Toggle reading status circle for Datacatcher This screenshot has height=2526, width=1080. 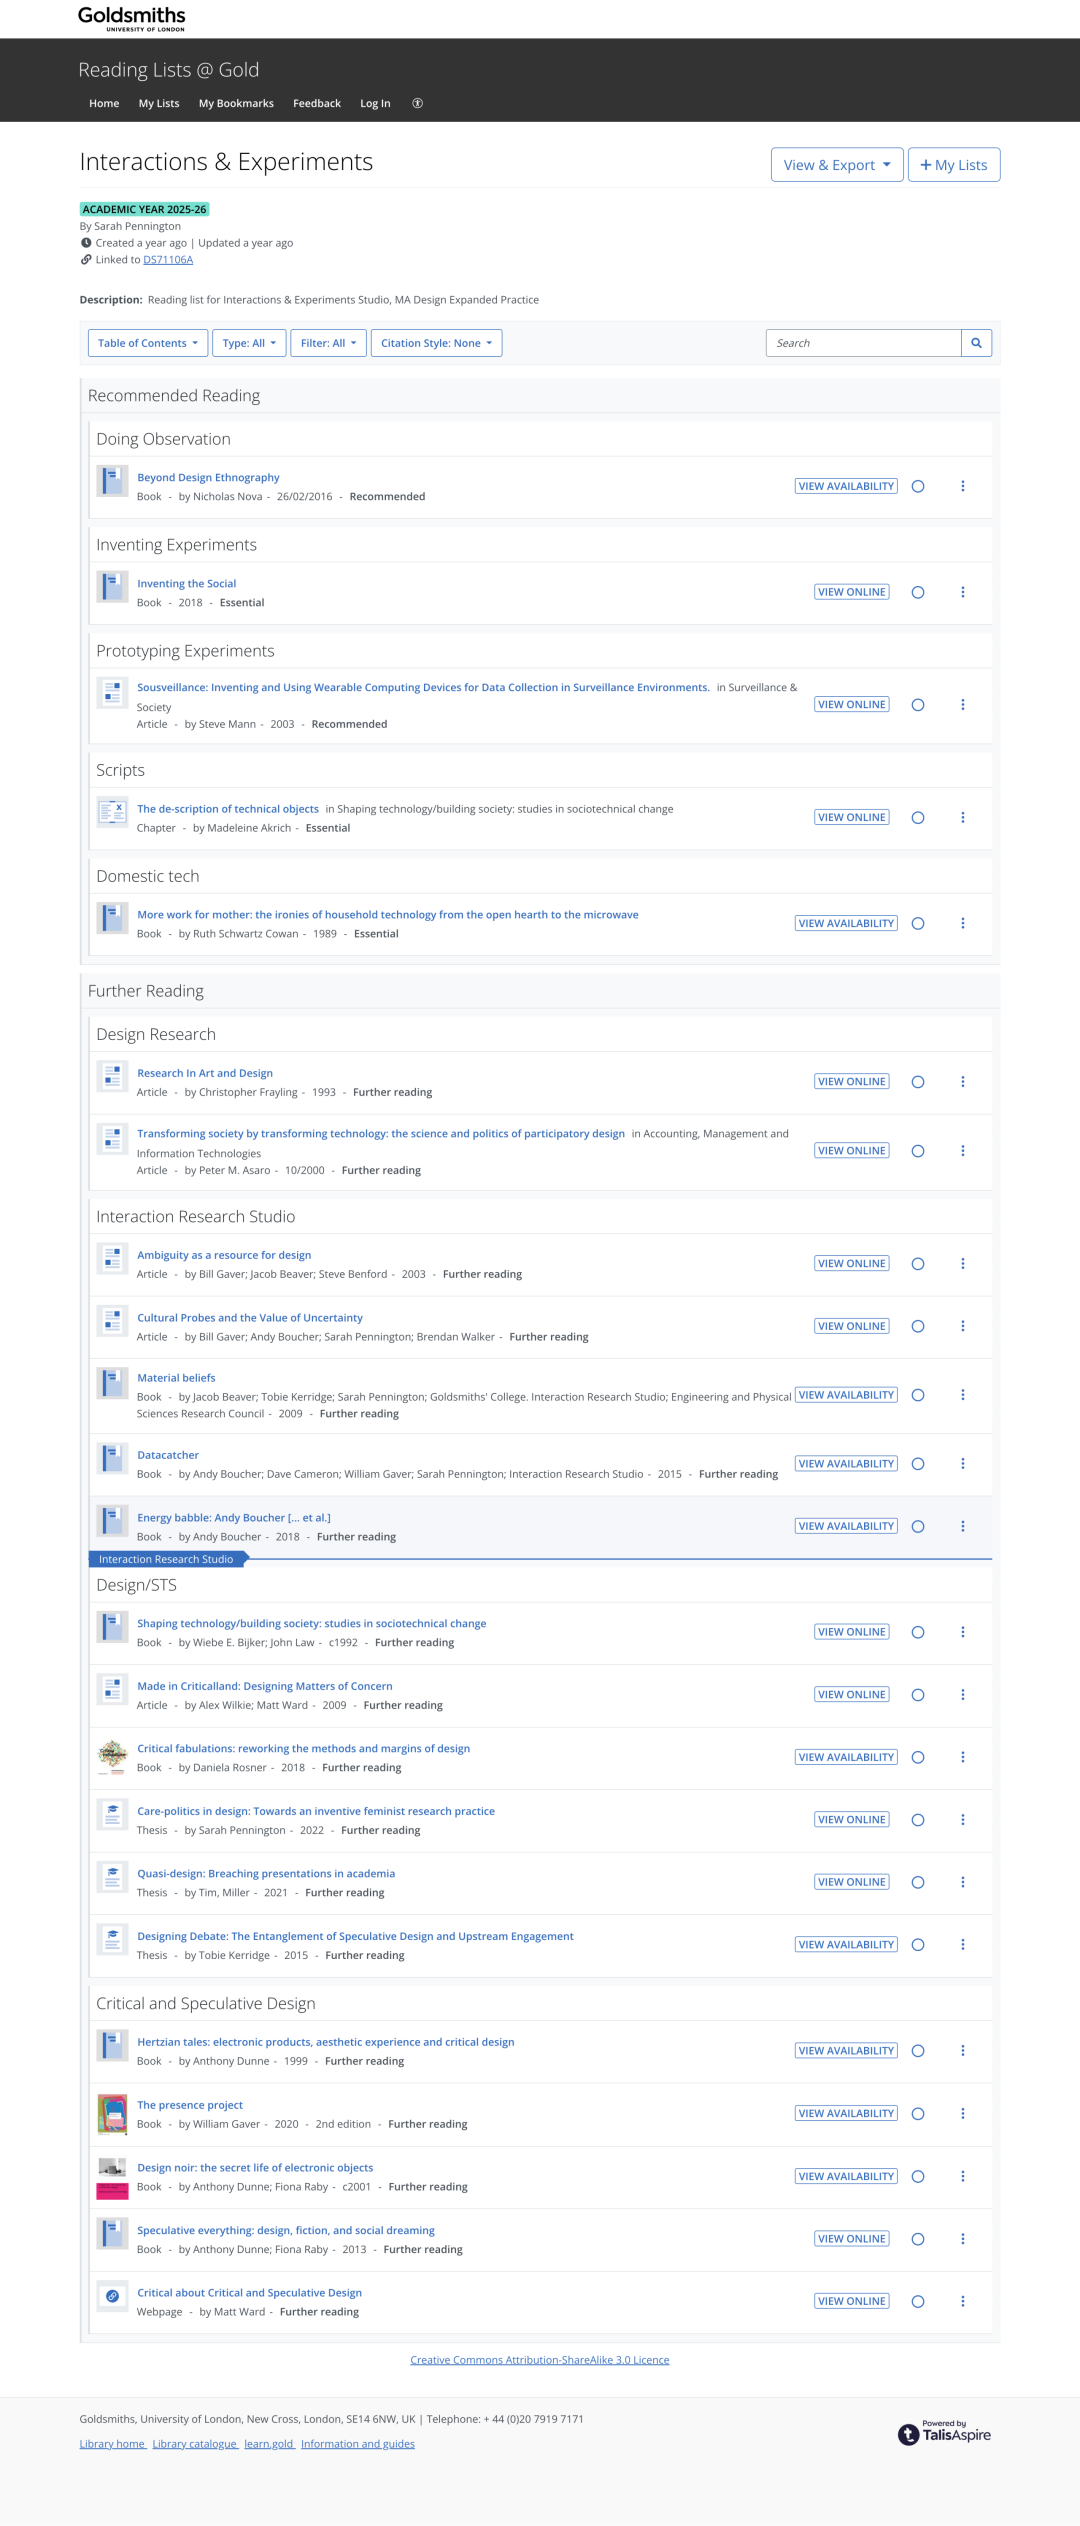[x=918, y=1464]
